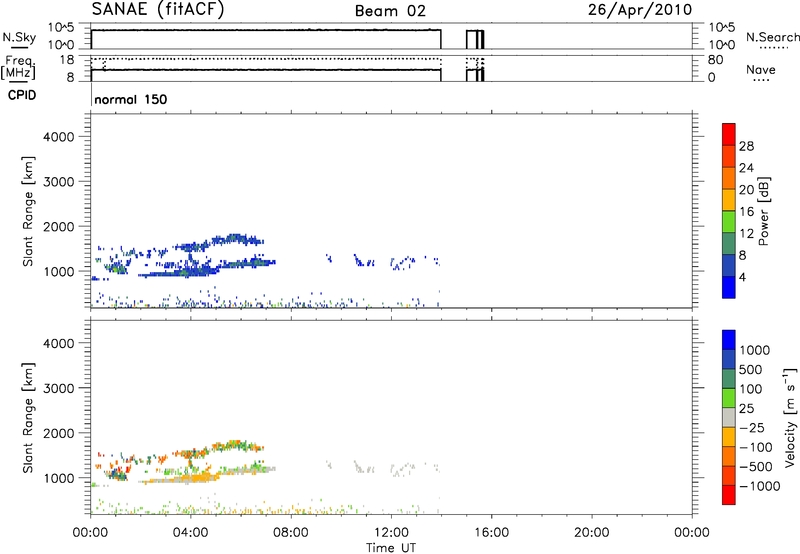Click the "04:00" time axis tick label

tap(190, 533)
